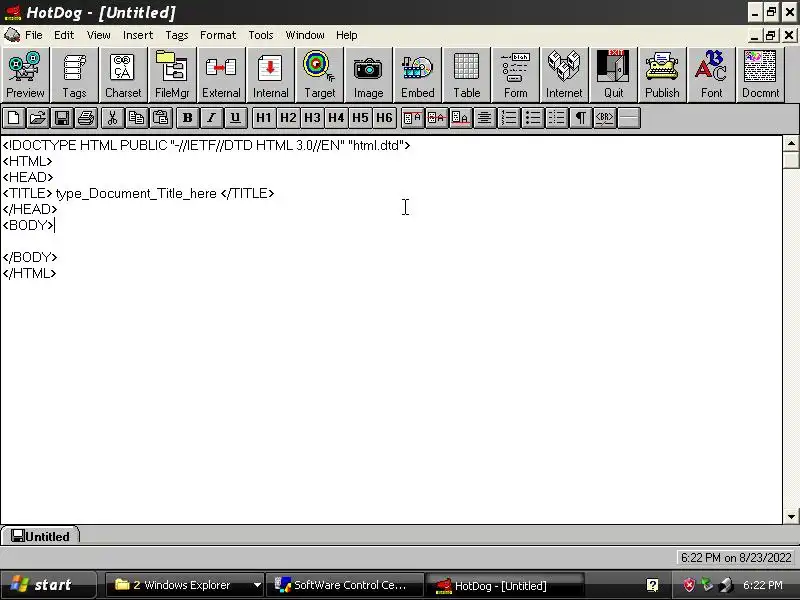The width and height of the screenshot is (800, 600).
Task: Apply H5 heading tag
Action: [x=360, y=118]
